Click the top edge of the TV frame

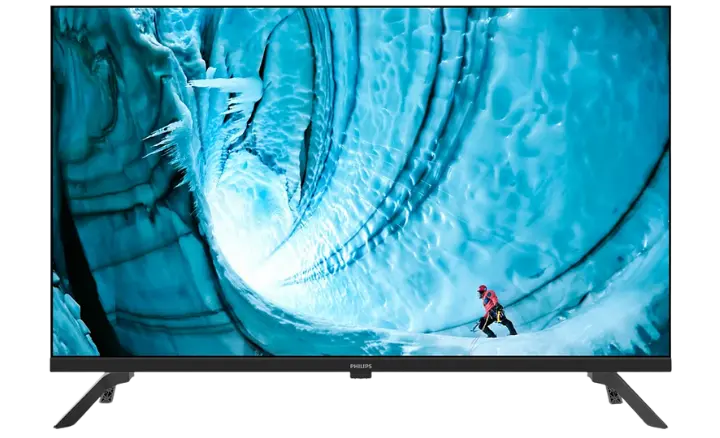pyautogui.click(x=360, y=6)
